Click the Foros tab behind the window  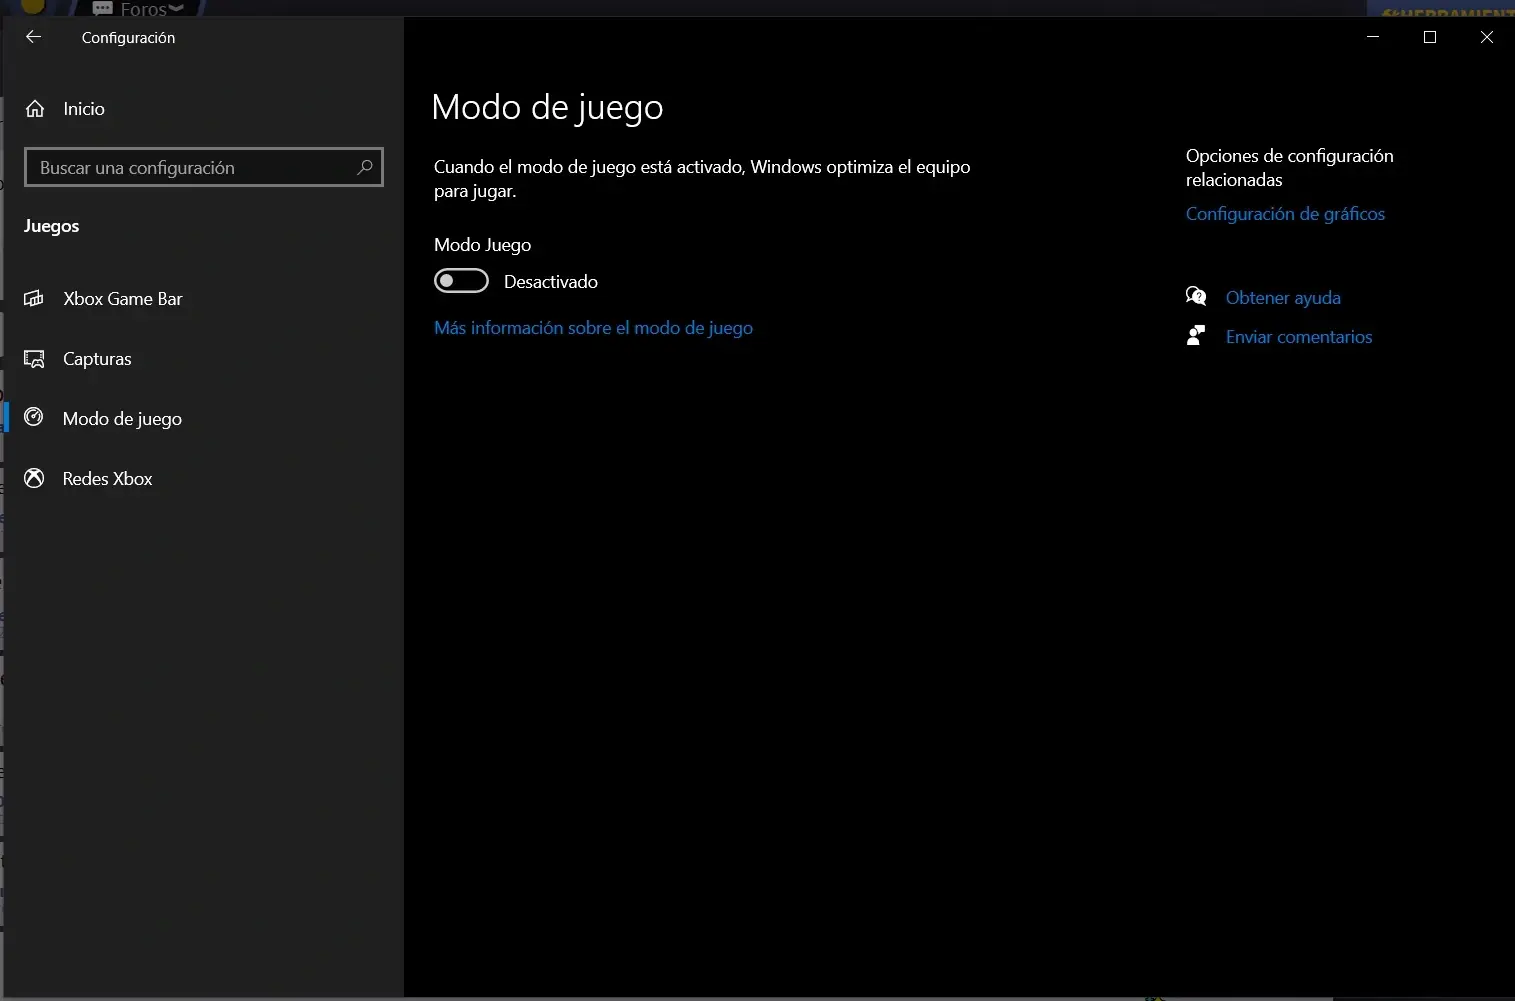point(140,8)
